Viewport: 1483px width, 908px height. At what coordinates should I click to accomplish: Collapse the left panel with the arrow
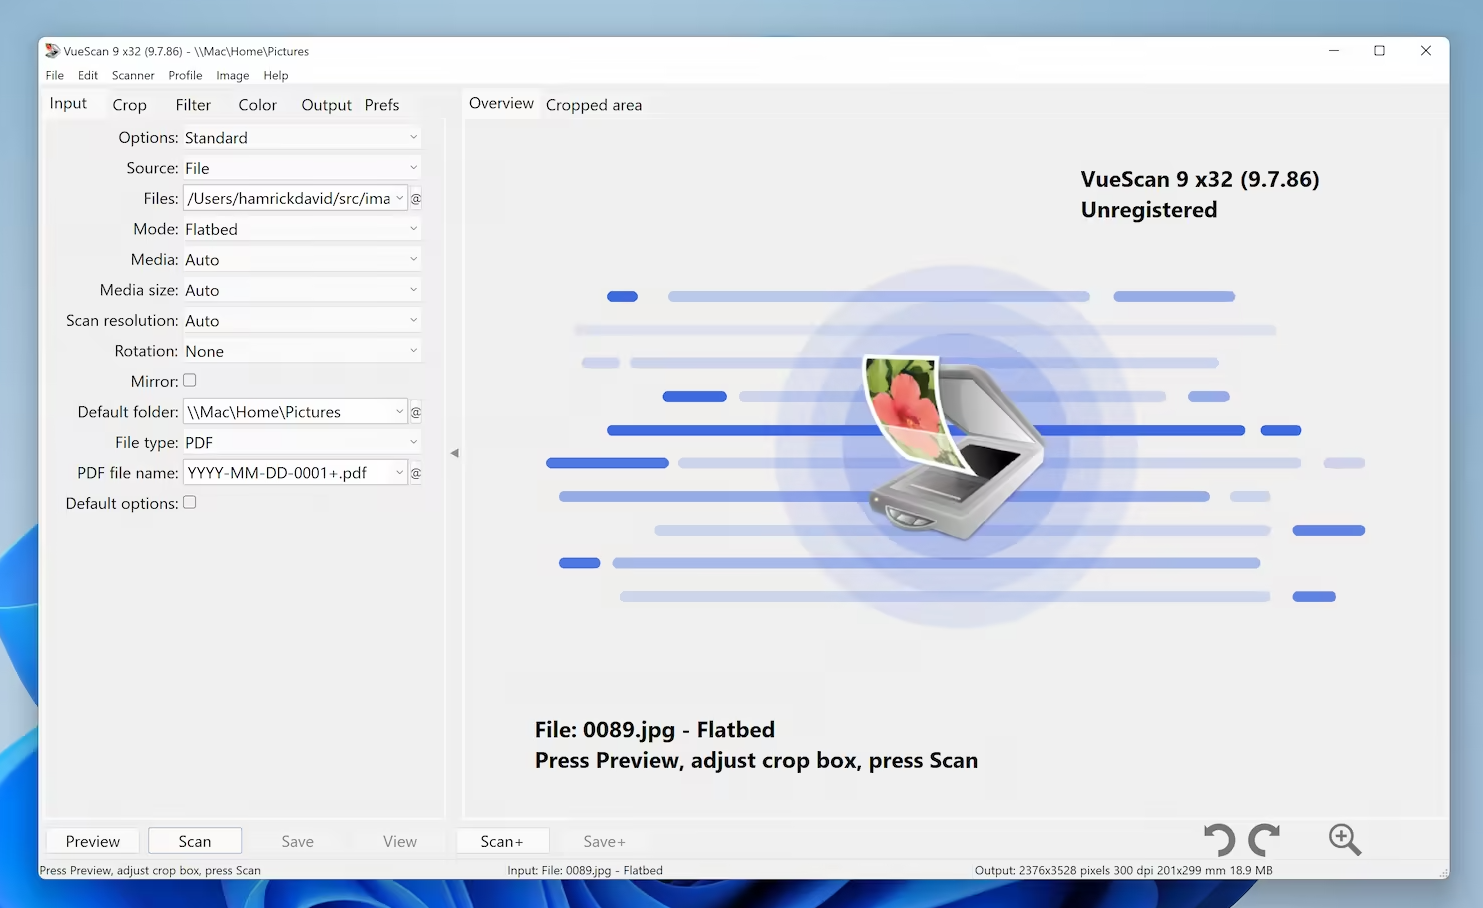454,453
